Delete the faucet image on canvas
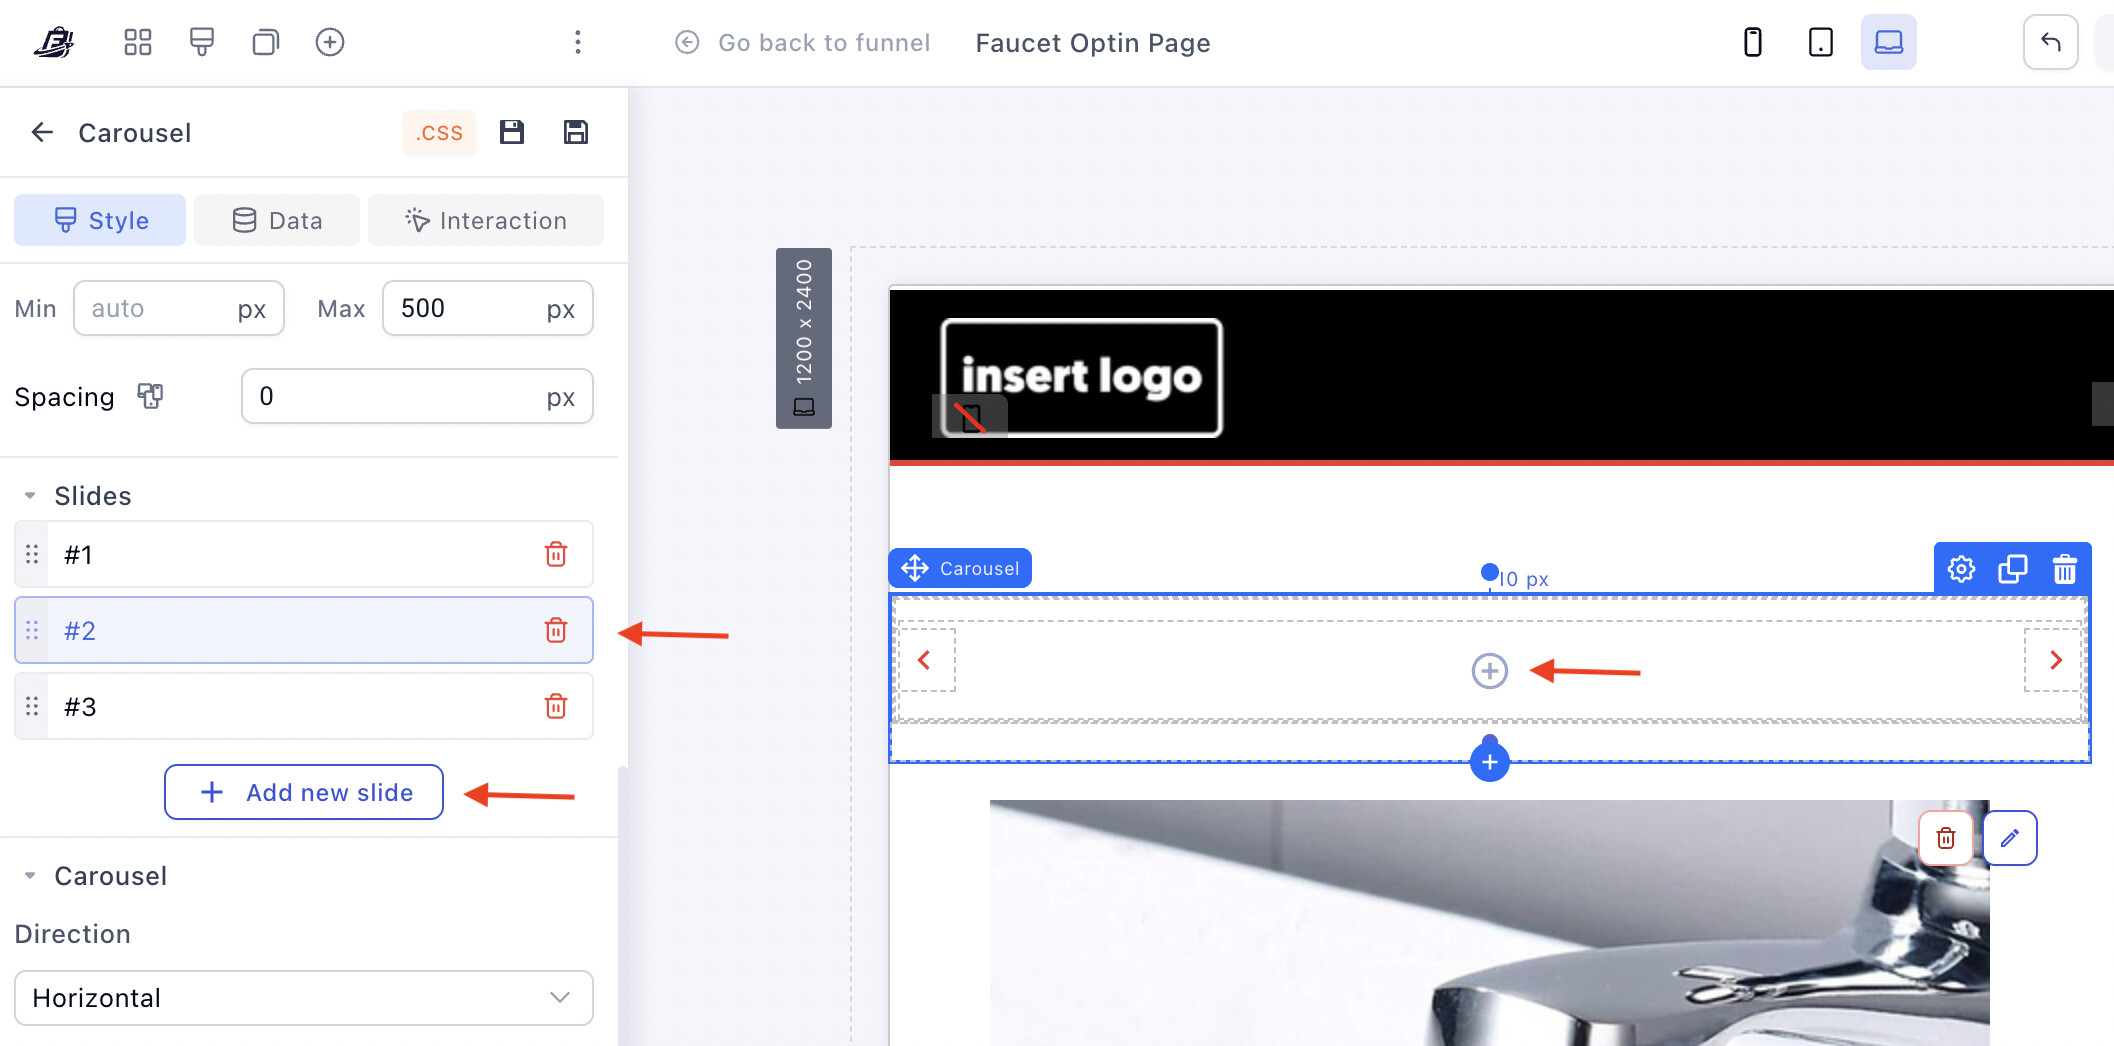The image size is (2114, 1046). [x=1946, y=838]
